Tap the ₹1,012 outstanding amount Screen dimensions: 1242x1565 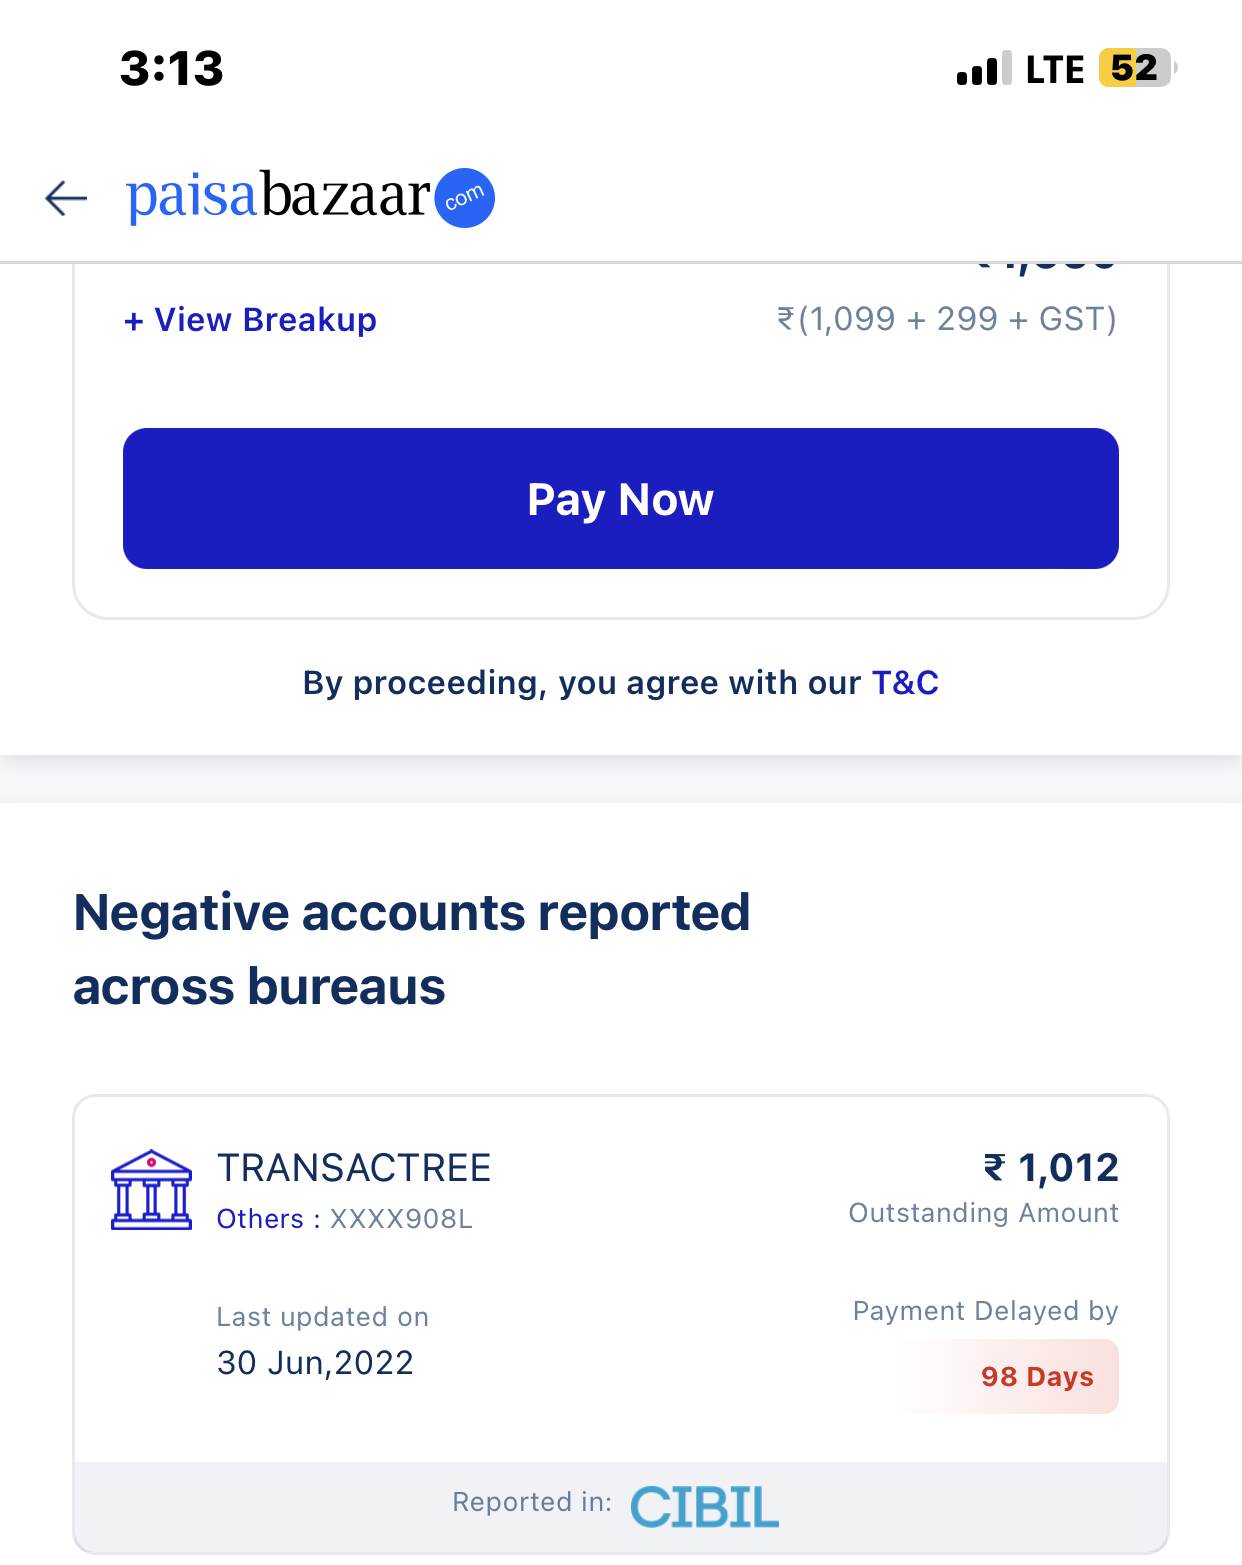(1051, 1168)
